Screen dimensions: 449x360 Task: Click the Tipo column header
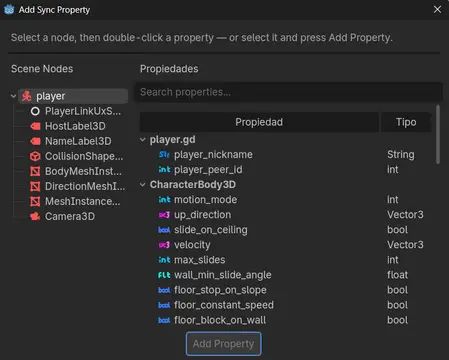pos(406,122)
